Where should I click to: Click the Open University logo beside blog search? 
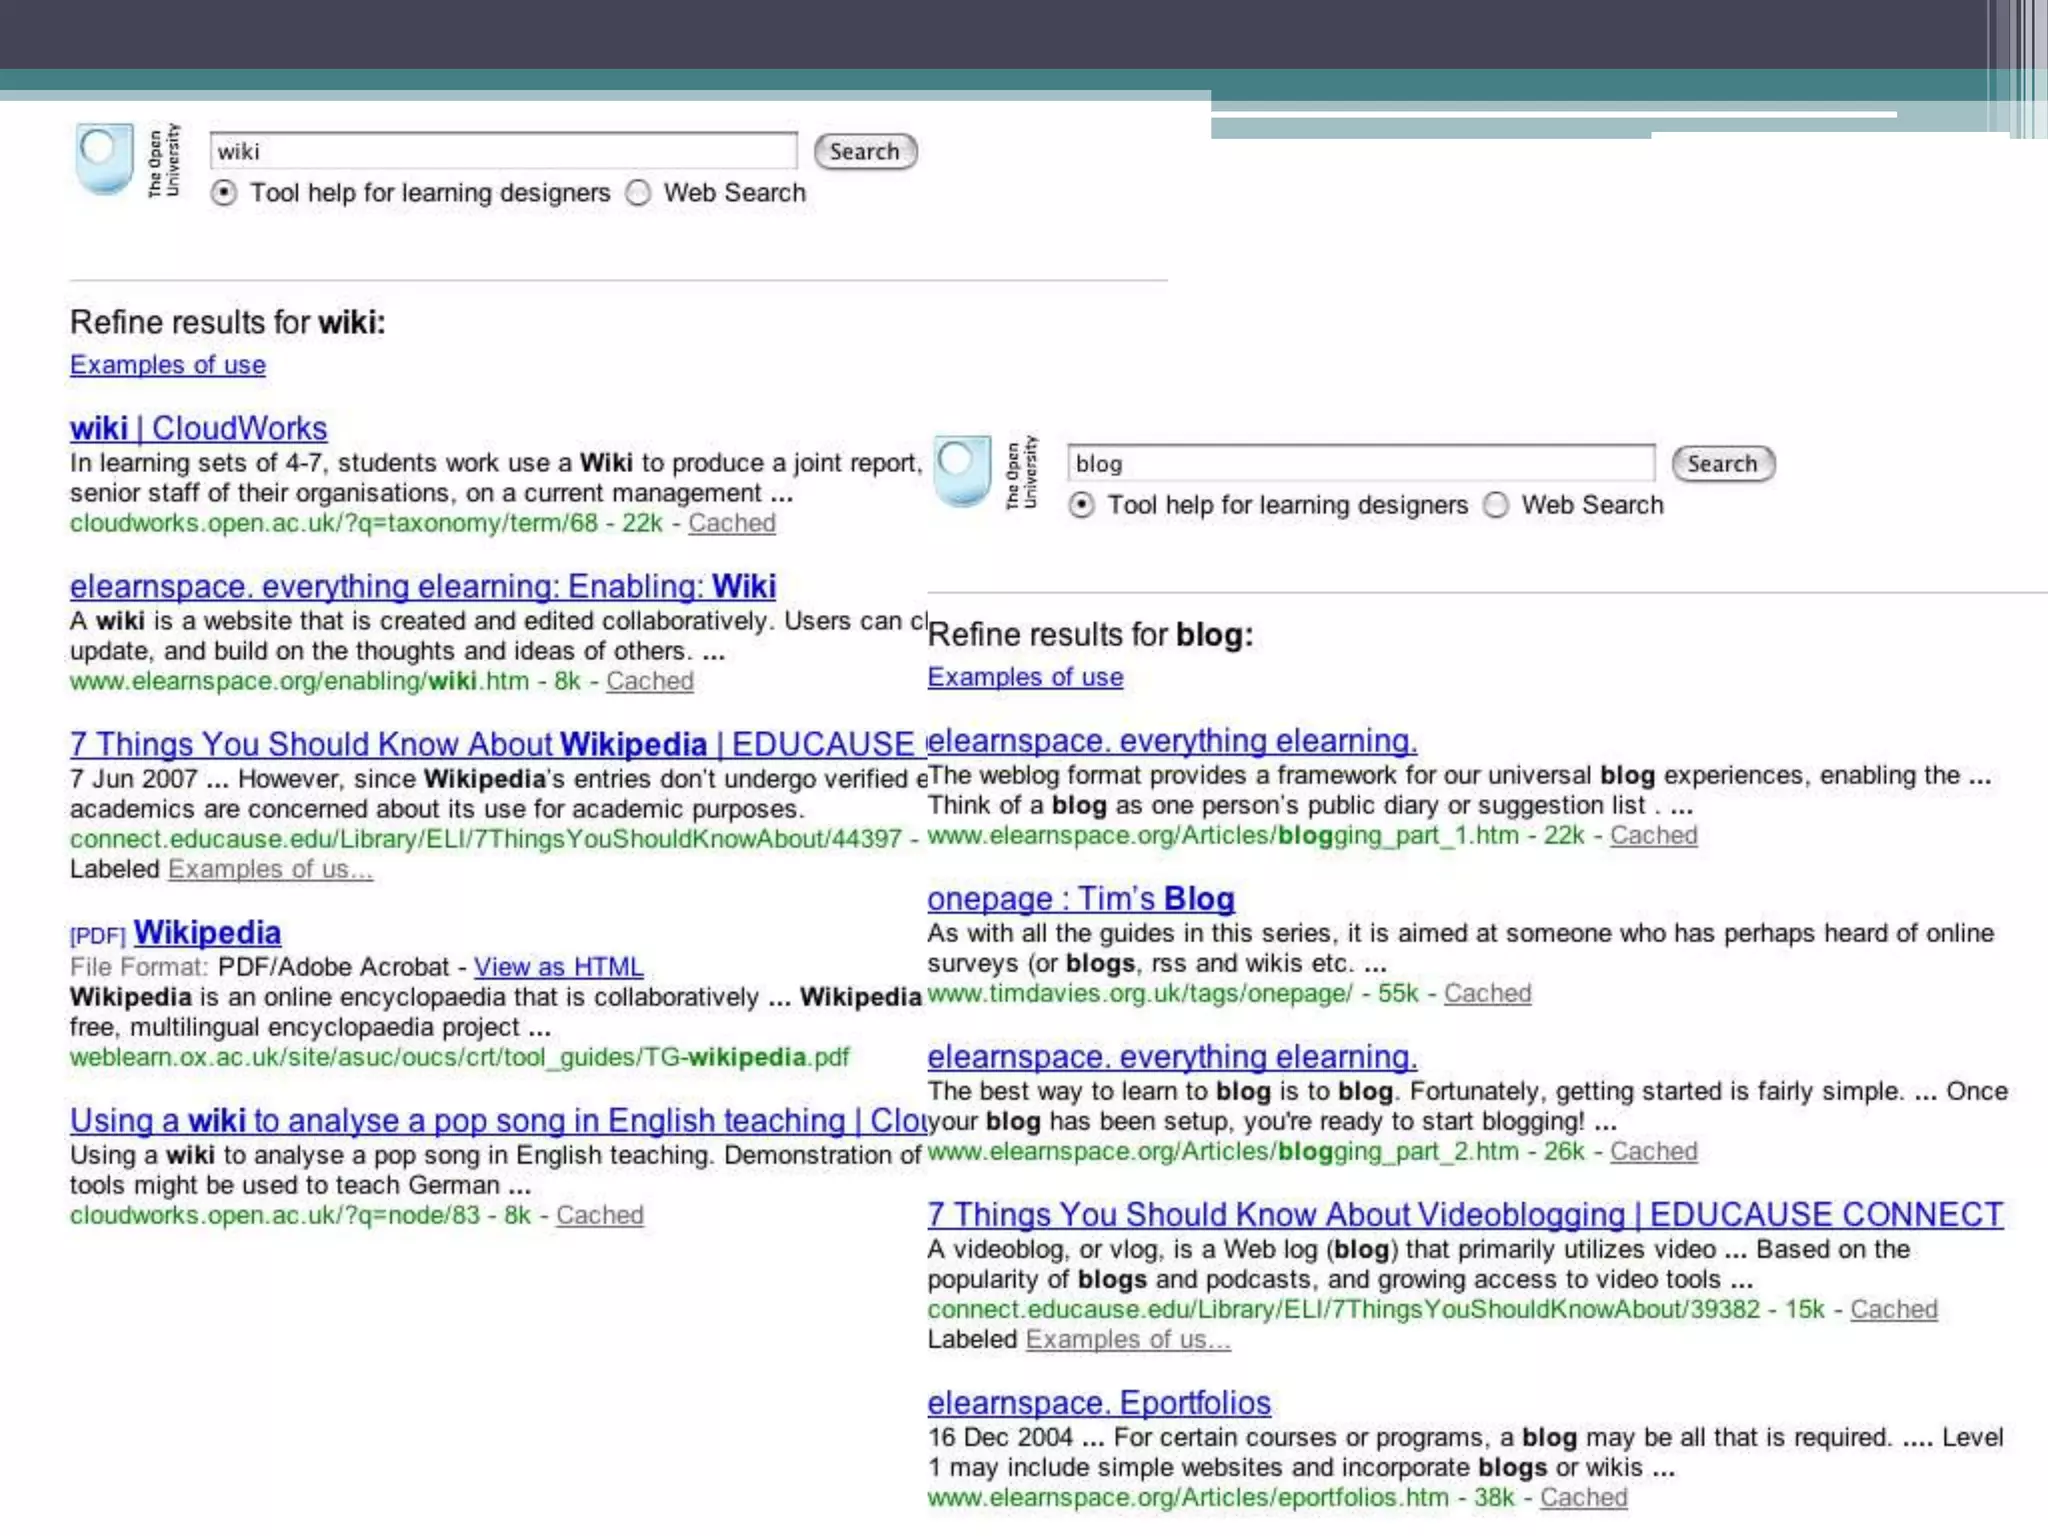(962, 470)
